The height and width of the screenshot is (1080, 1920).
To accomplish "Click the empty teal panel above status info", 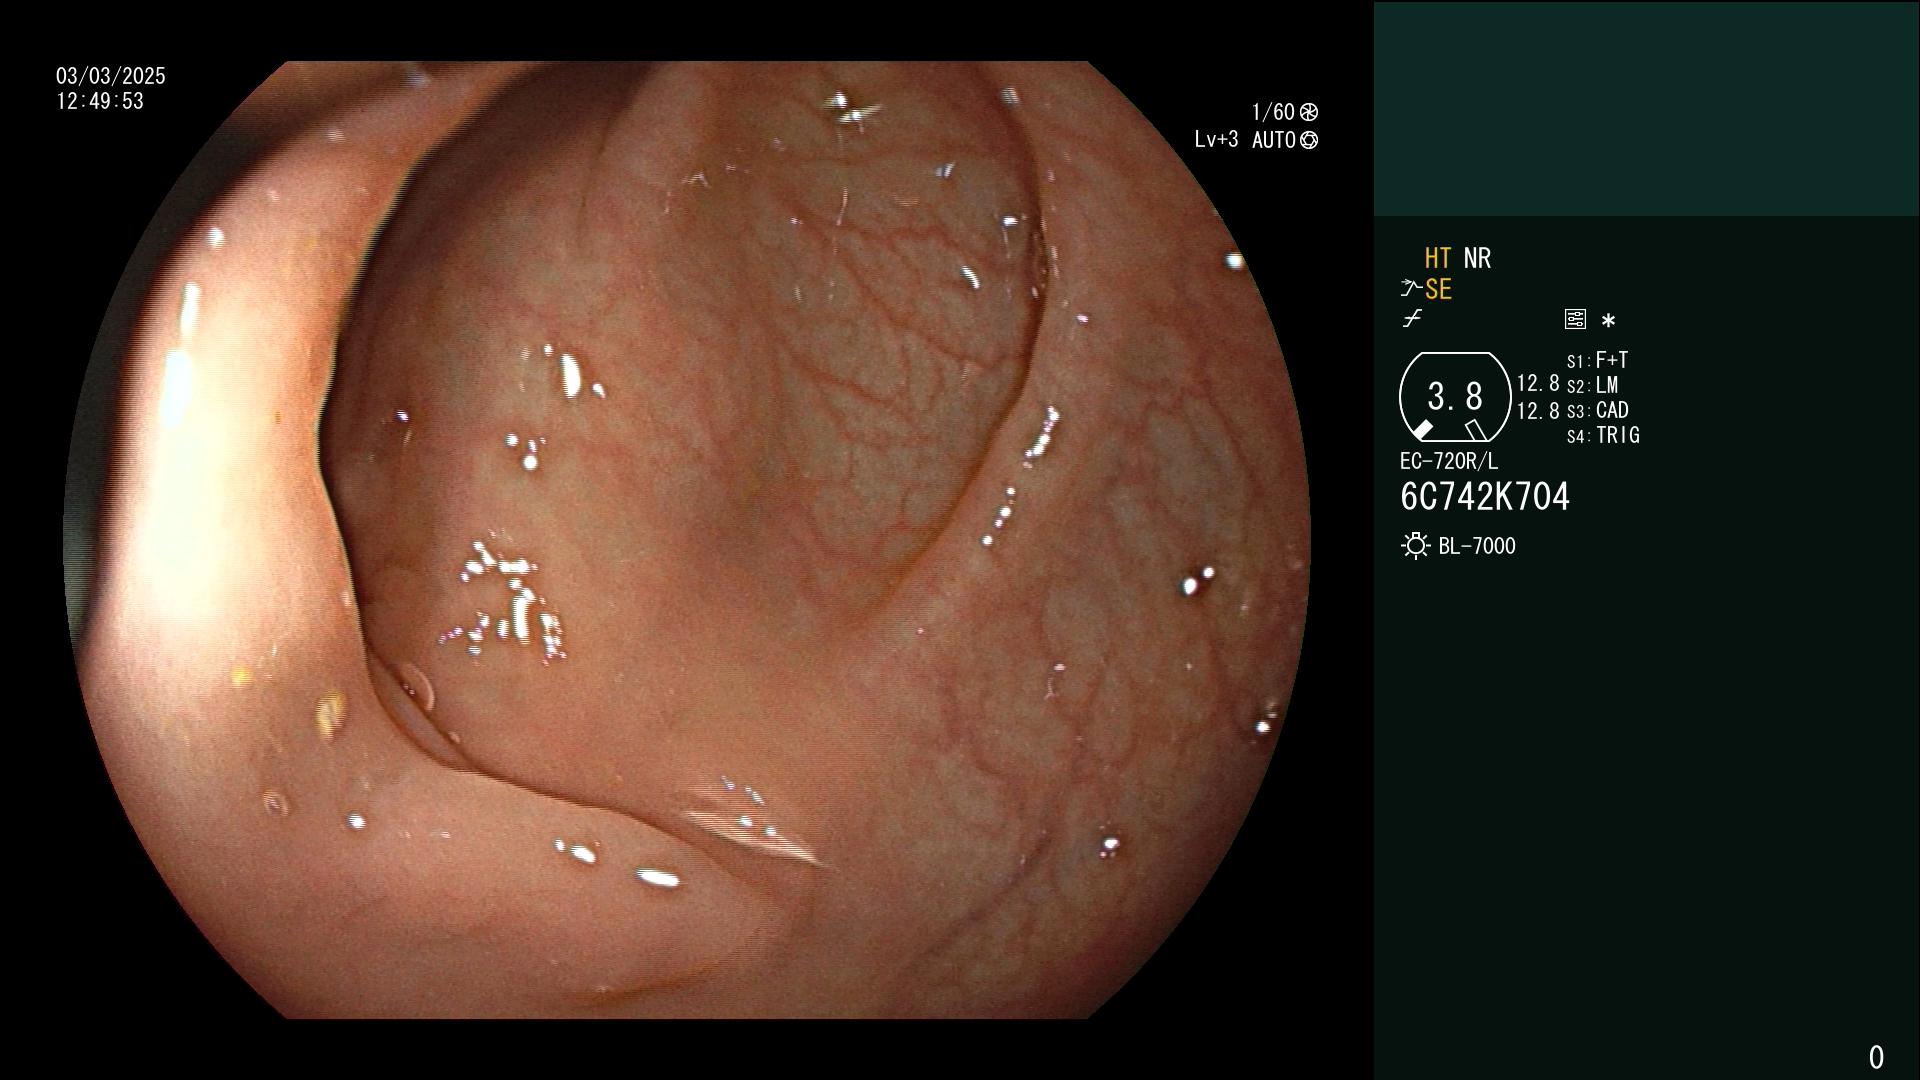I will coord(1647,108).
